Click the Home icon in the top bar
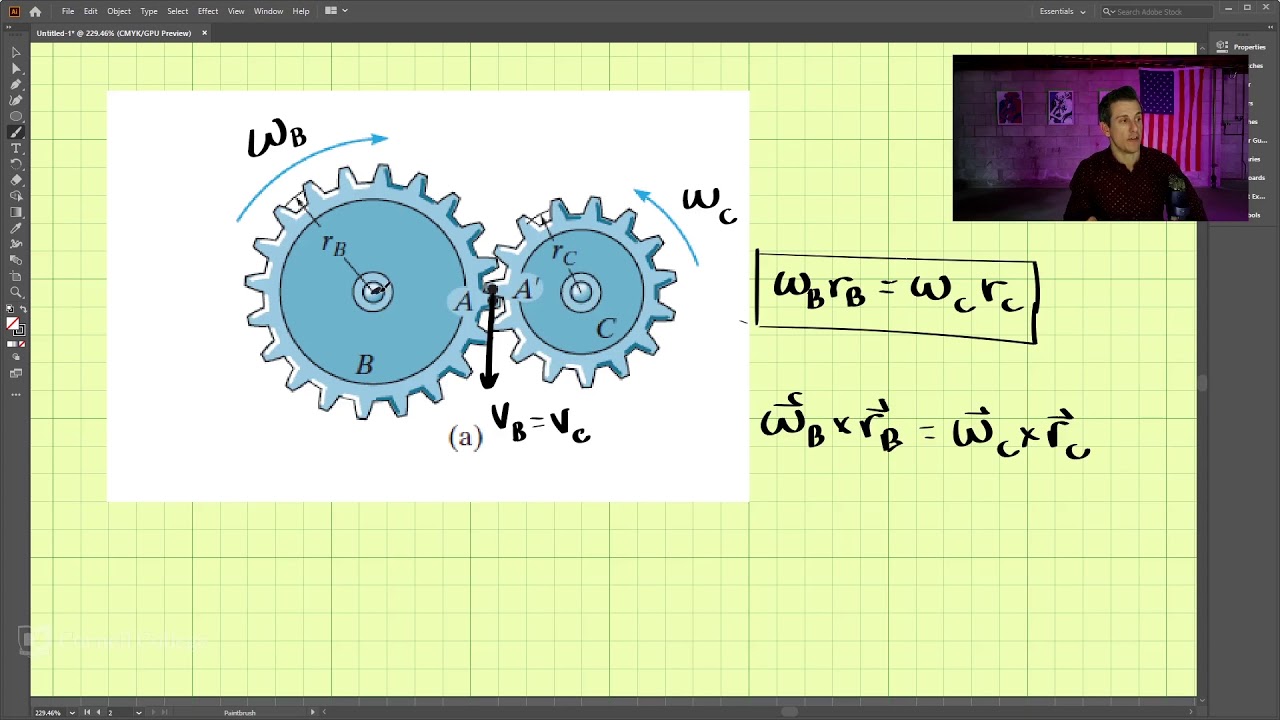 pos(35,11)
